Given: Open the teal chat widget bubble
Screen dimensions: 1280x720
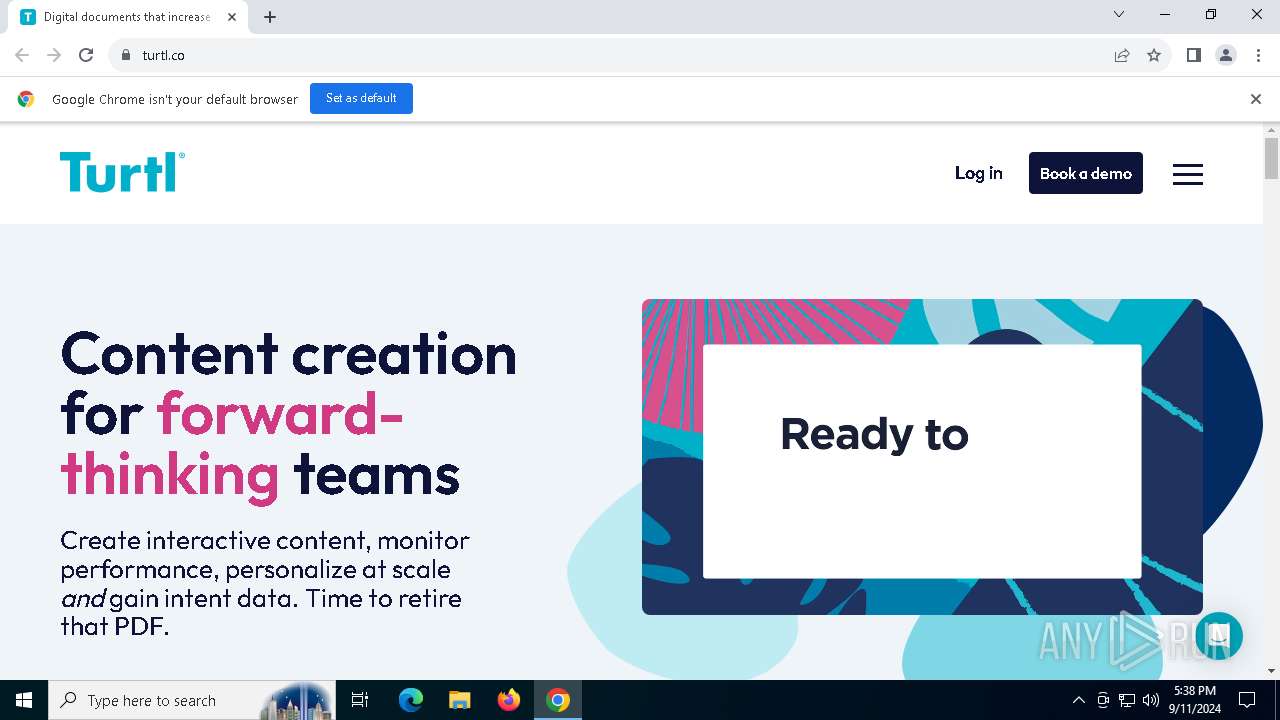Looking at the screenshot, I should click(x=1218, y=636).
